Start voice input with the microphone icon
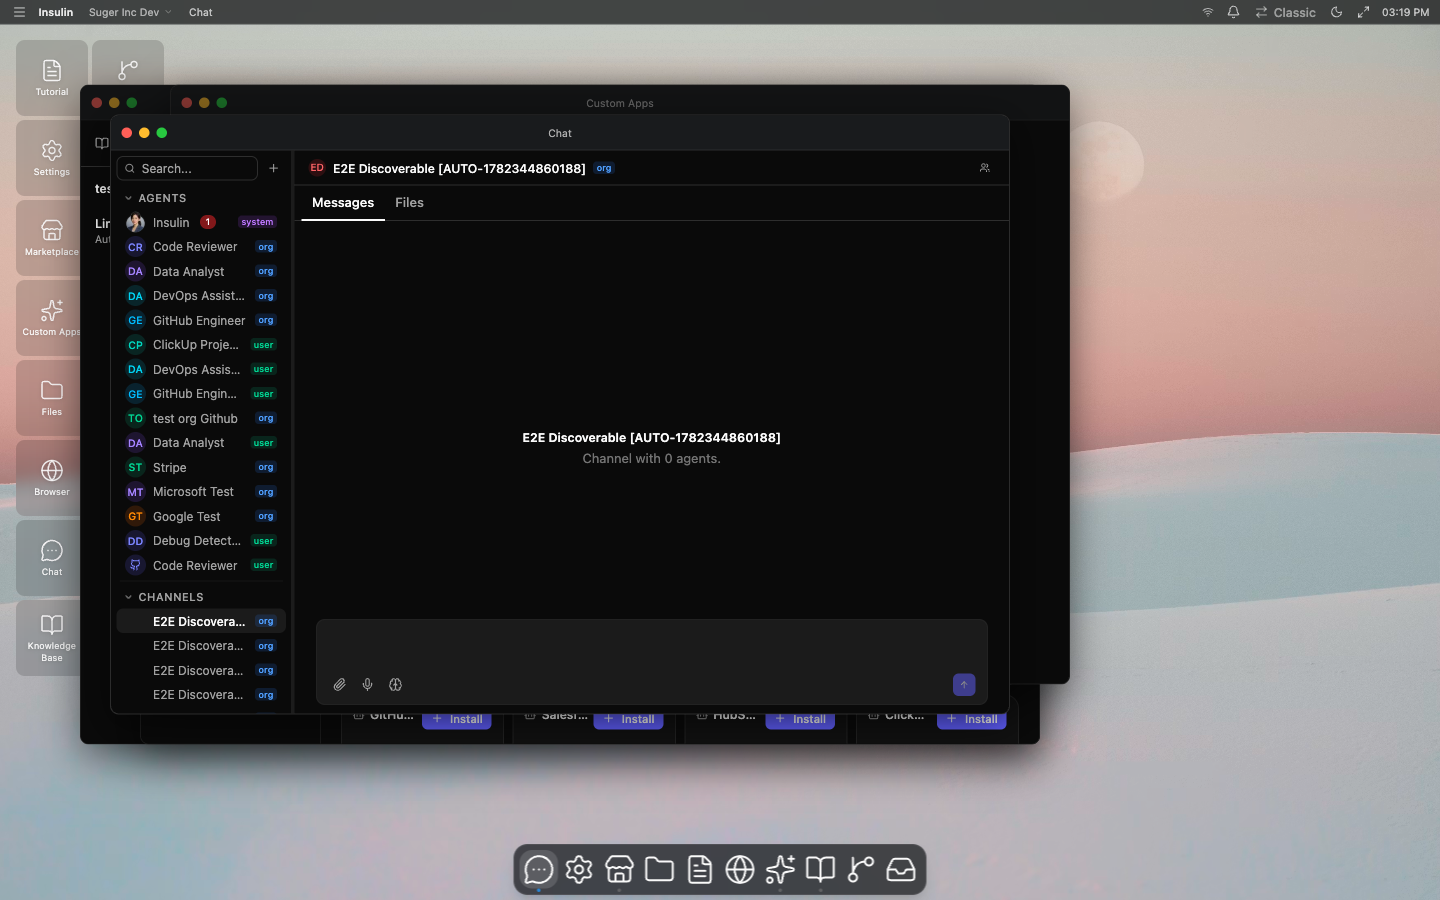The image size is (1440, 900). [x=367, y=685]
